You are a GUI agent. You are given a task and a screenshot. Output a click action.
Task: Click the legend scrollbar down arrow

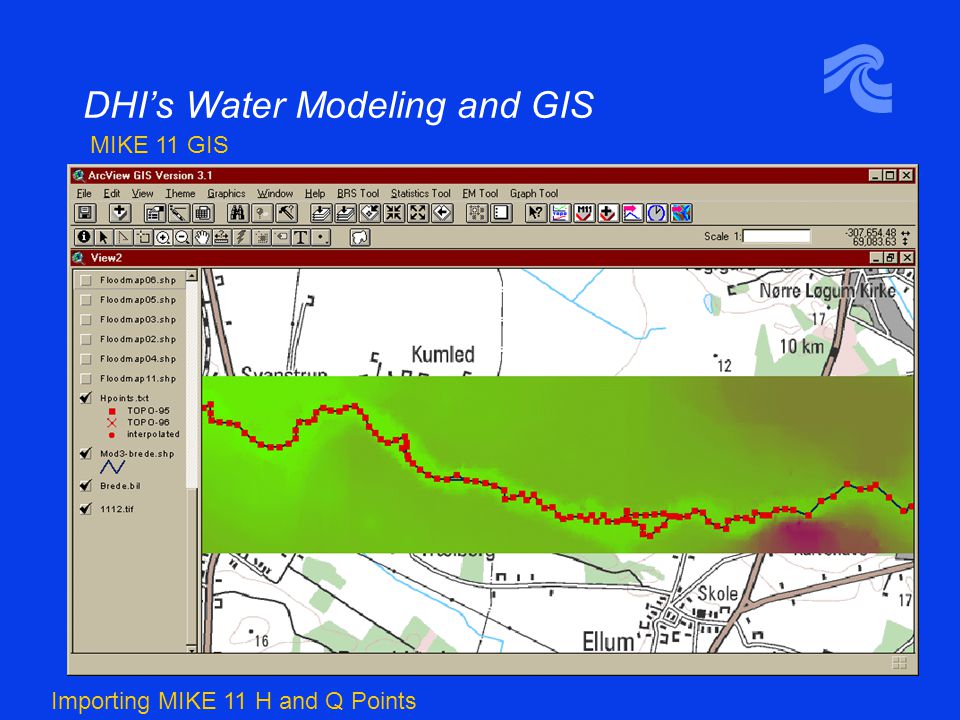(191, 648)
